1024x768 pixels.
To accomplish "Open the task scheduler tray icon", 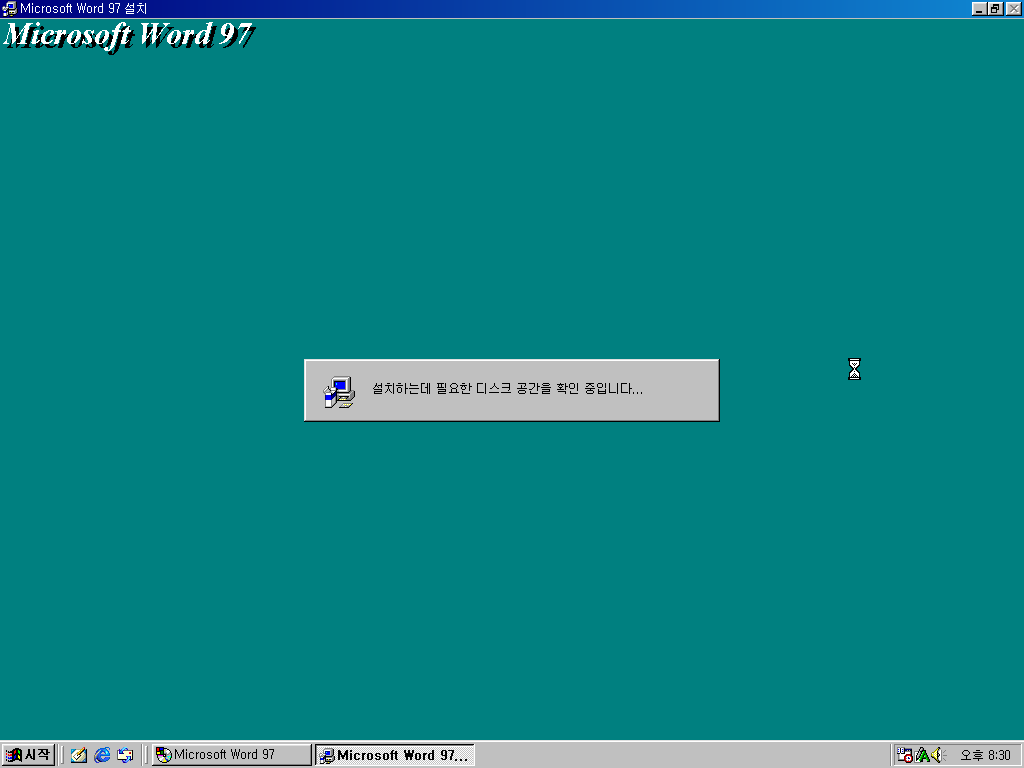I will pos(904,755).
